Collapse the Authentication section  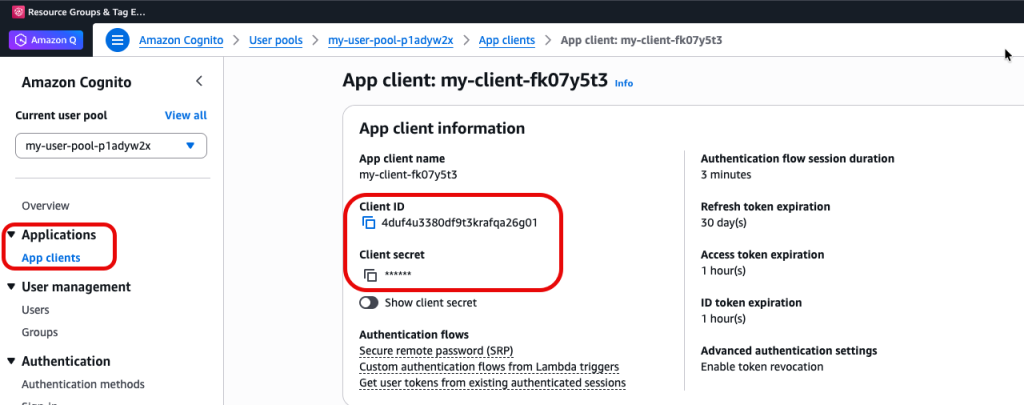(11, 362)
